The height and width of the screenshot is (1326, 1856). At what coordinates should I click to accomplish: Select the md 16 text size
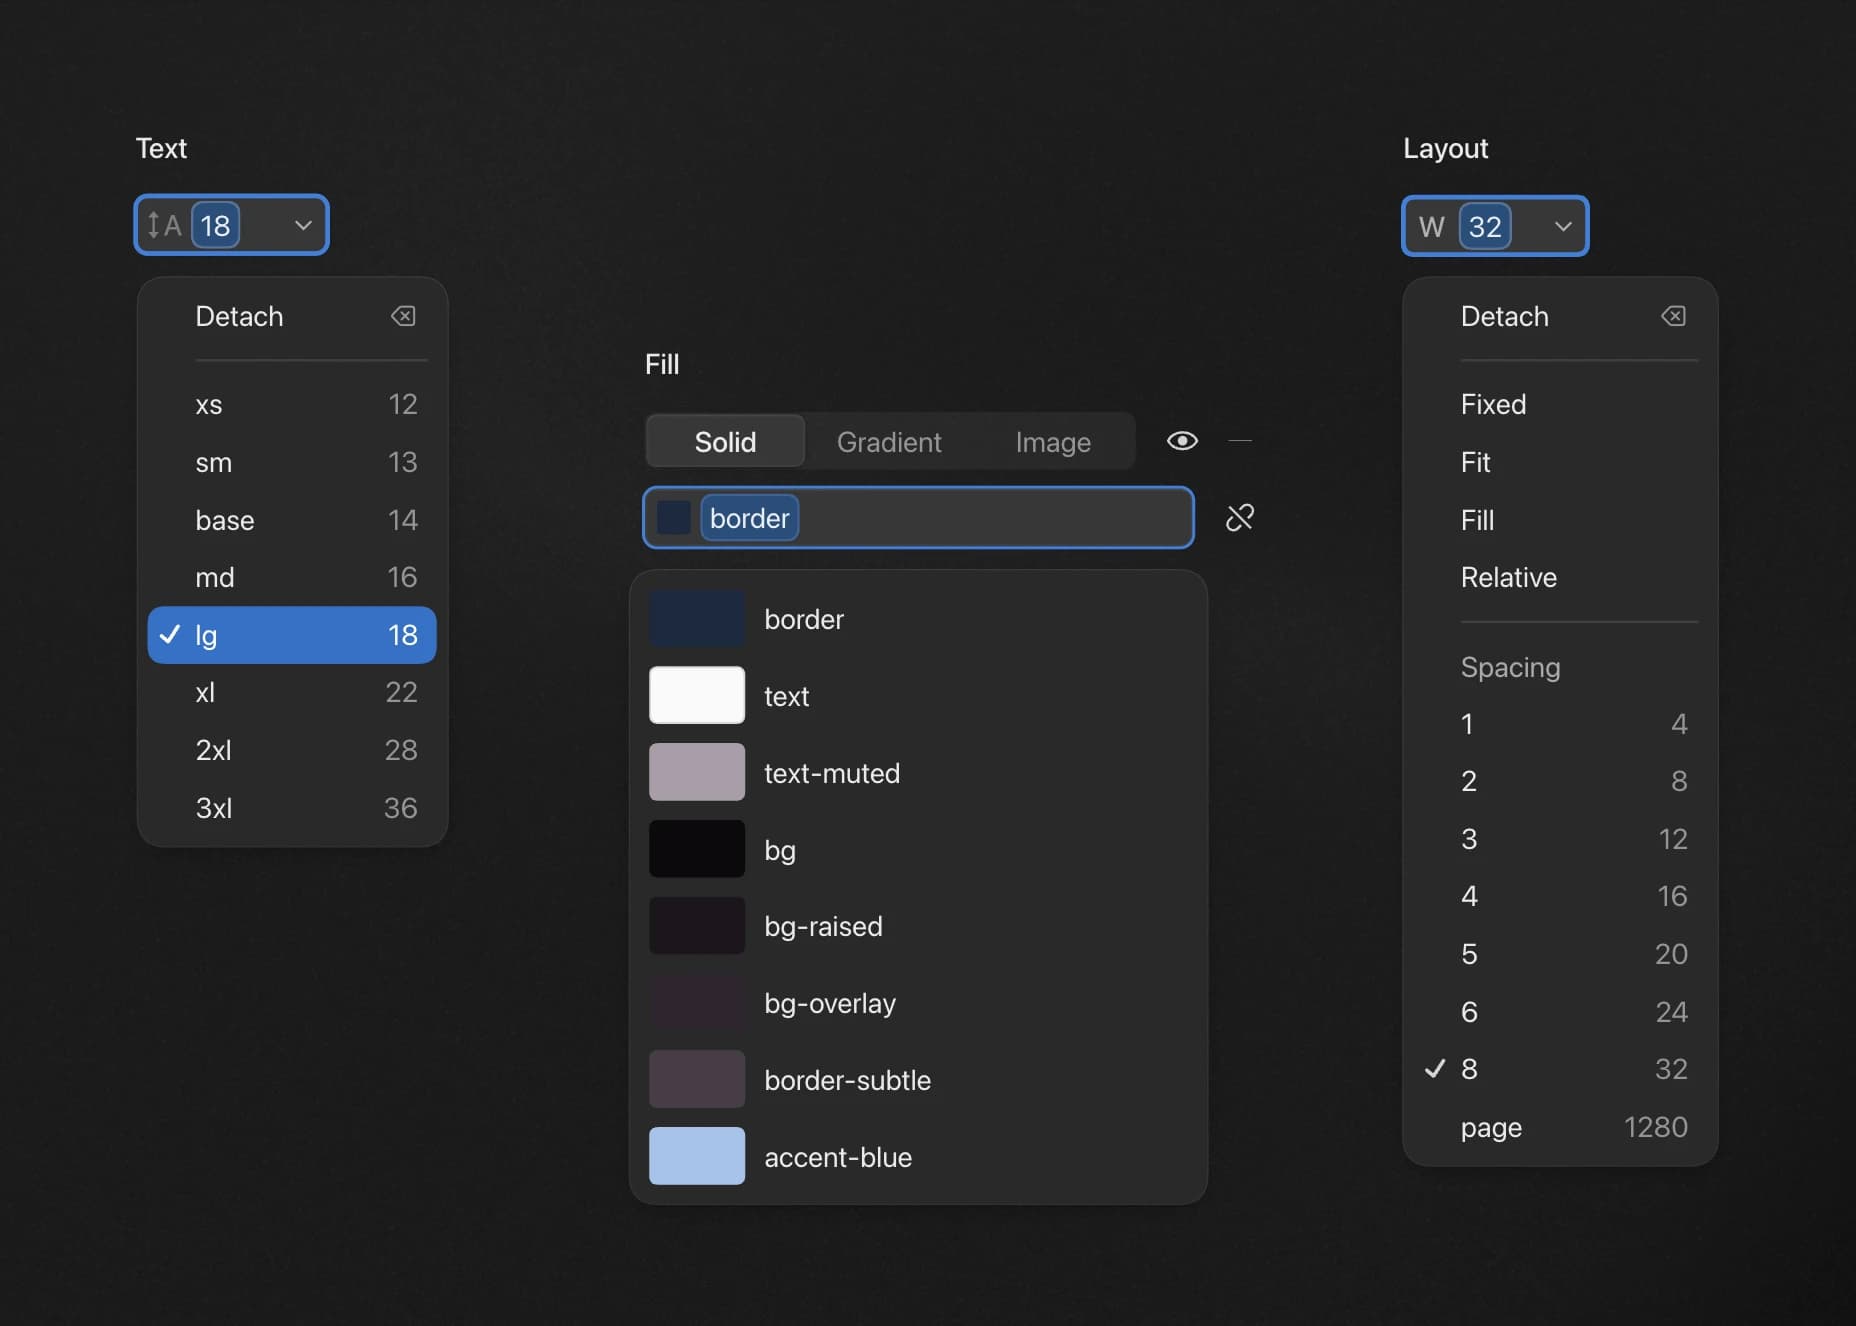tap(292, 577)
